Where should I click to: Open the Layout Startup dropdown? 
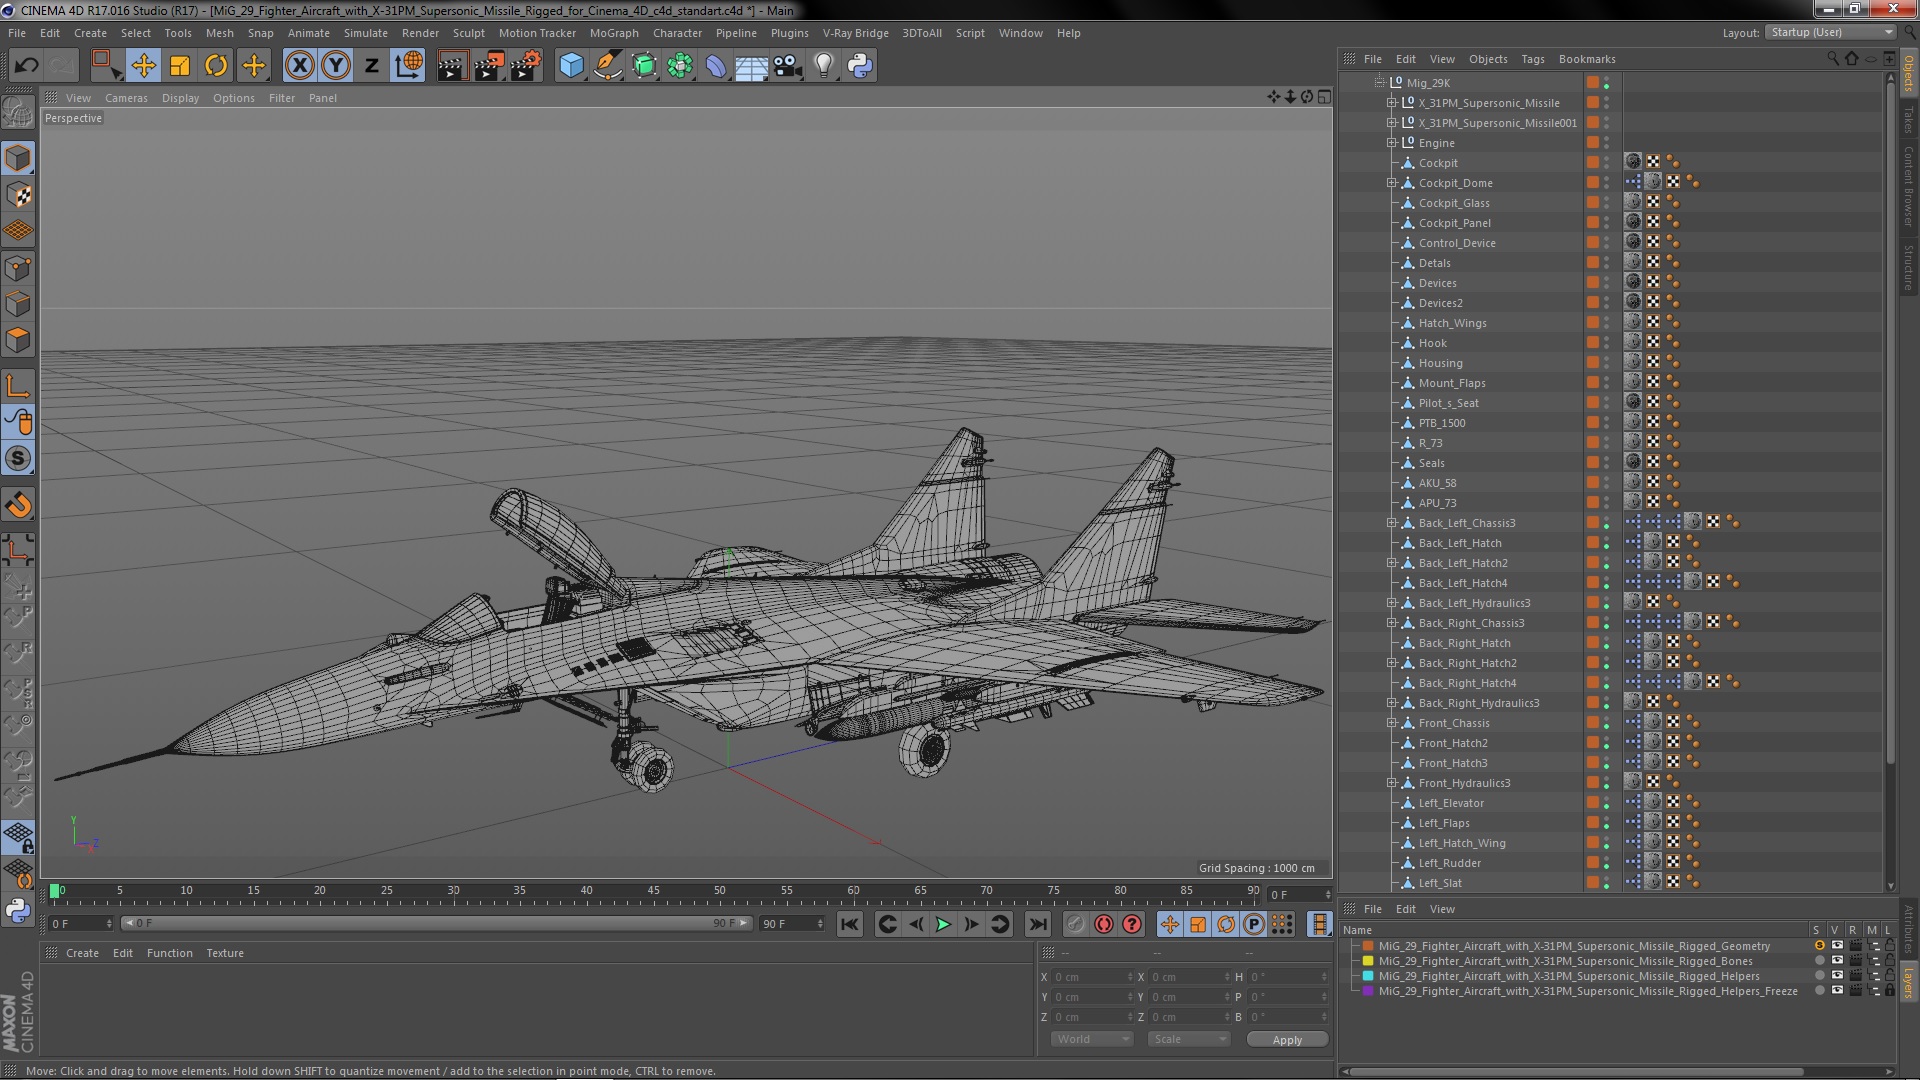1831,32
